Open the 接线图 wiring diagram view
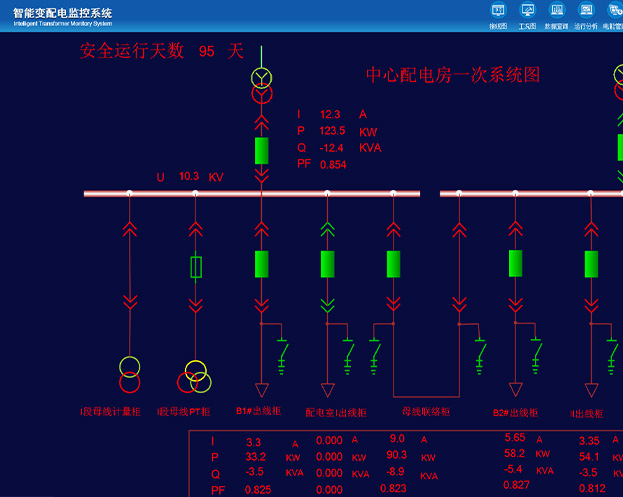This screenshot has height=497, width=623. 498,15
